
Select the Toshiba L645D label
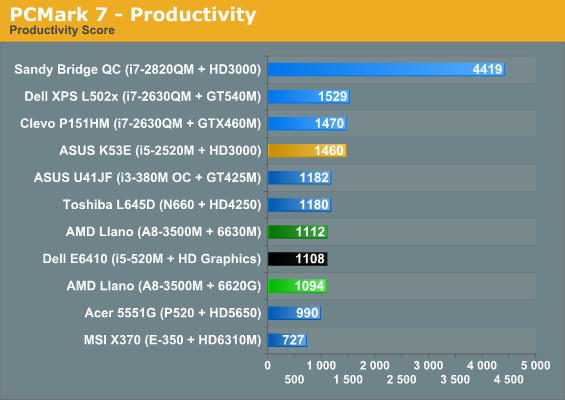pos(162,205)
